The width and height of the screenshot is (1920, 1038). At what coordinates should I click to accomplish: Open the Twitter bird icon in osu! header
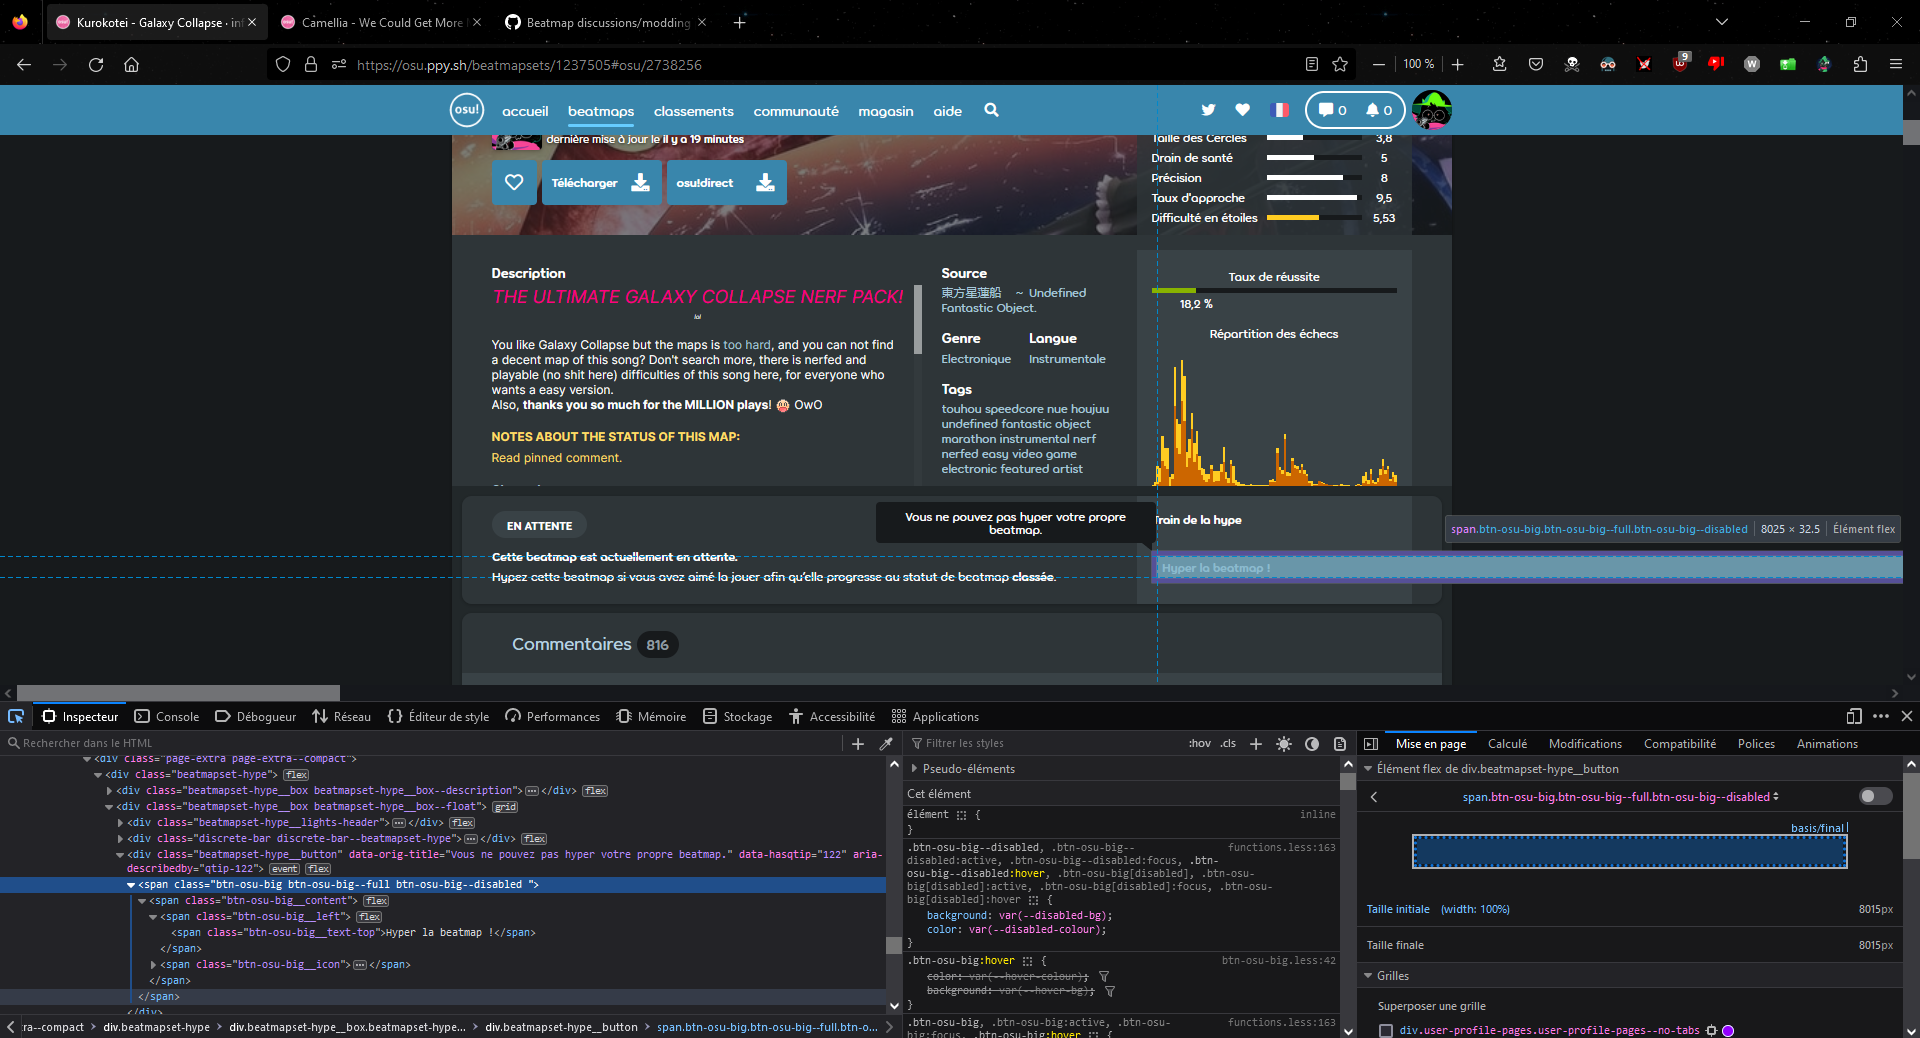pyautogui.click(x=1208, y=110)
